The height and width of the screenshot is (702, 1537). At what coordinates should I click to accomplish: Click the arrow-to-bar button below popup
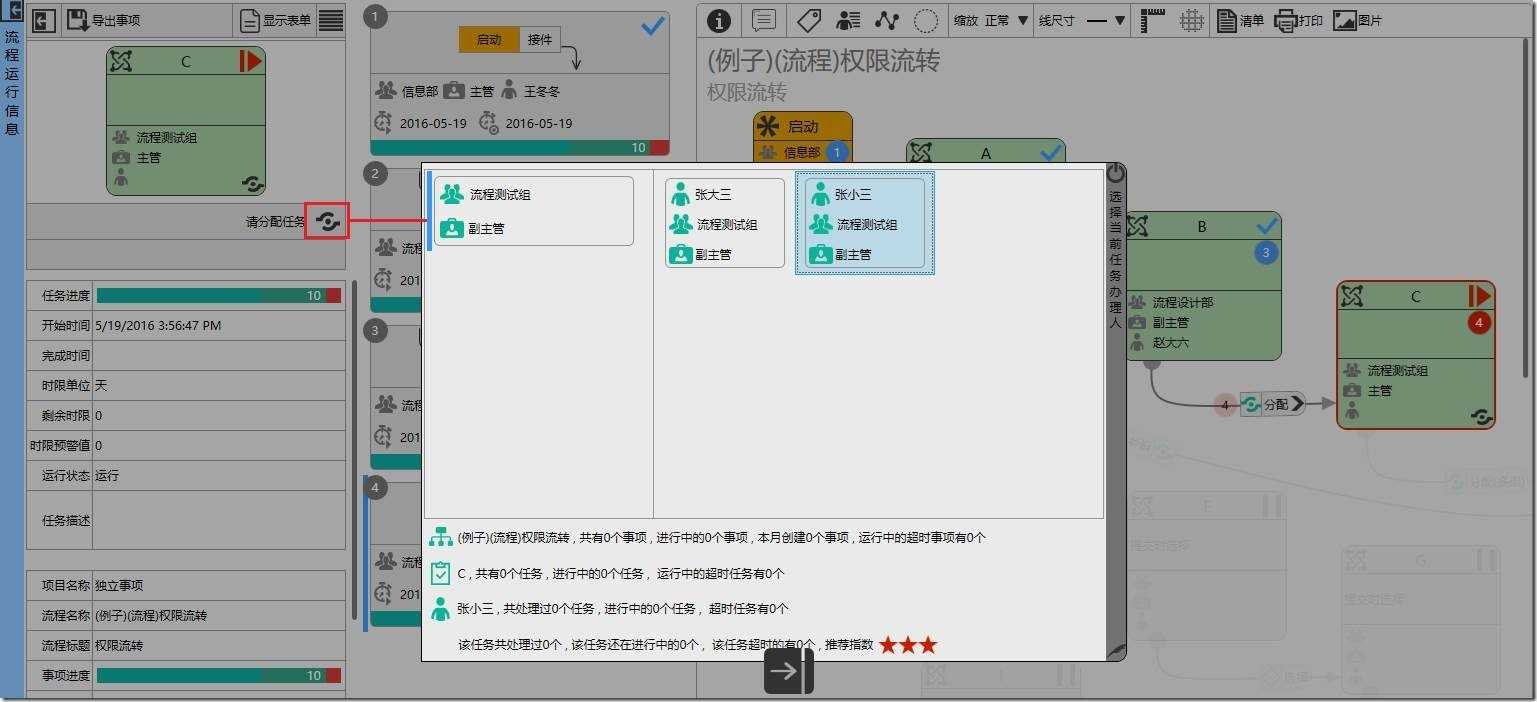coord(789,671)
